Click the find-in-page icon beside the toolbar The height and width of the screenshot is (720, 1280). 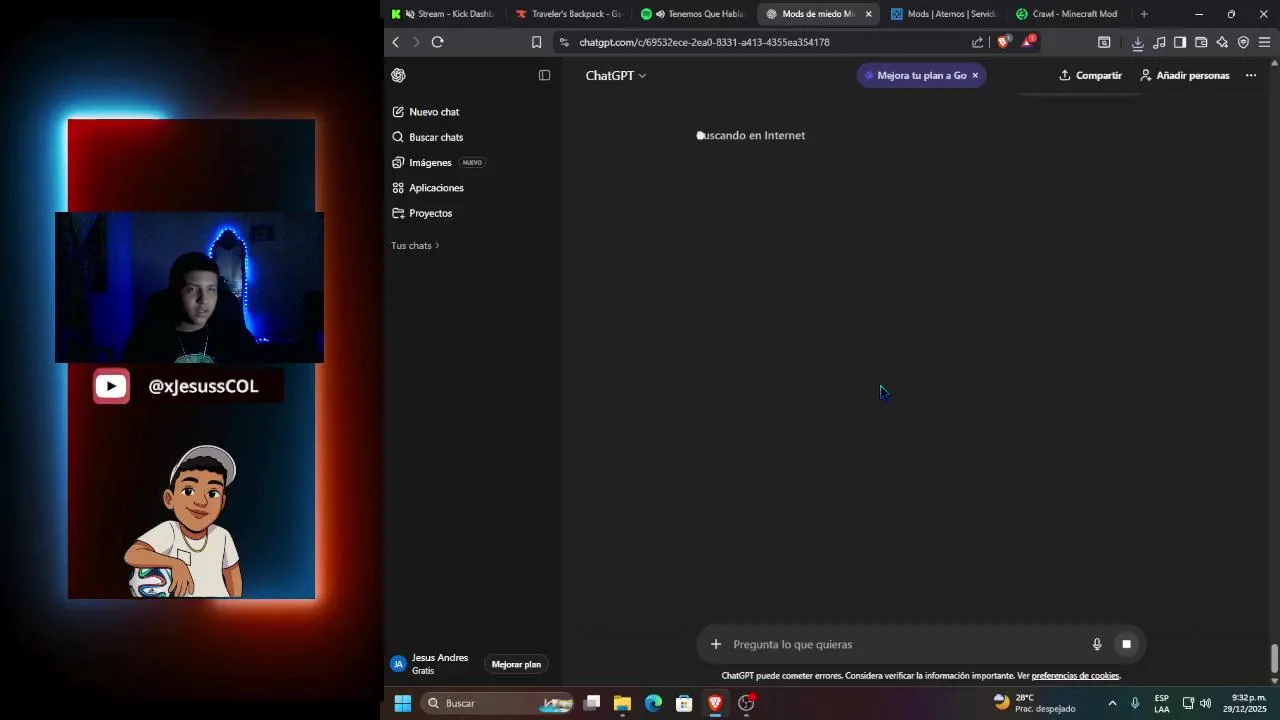point(1104,42)
